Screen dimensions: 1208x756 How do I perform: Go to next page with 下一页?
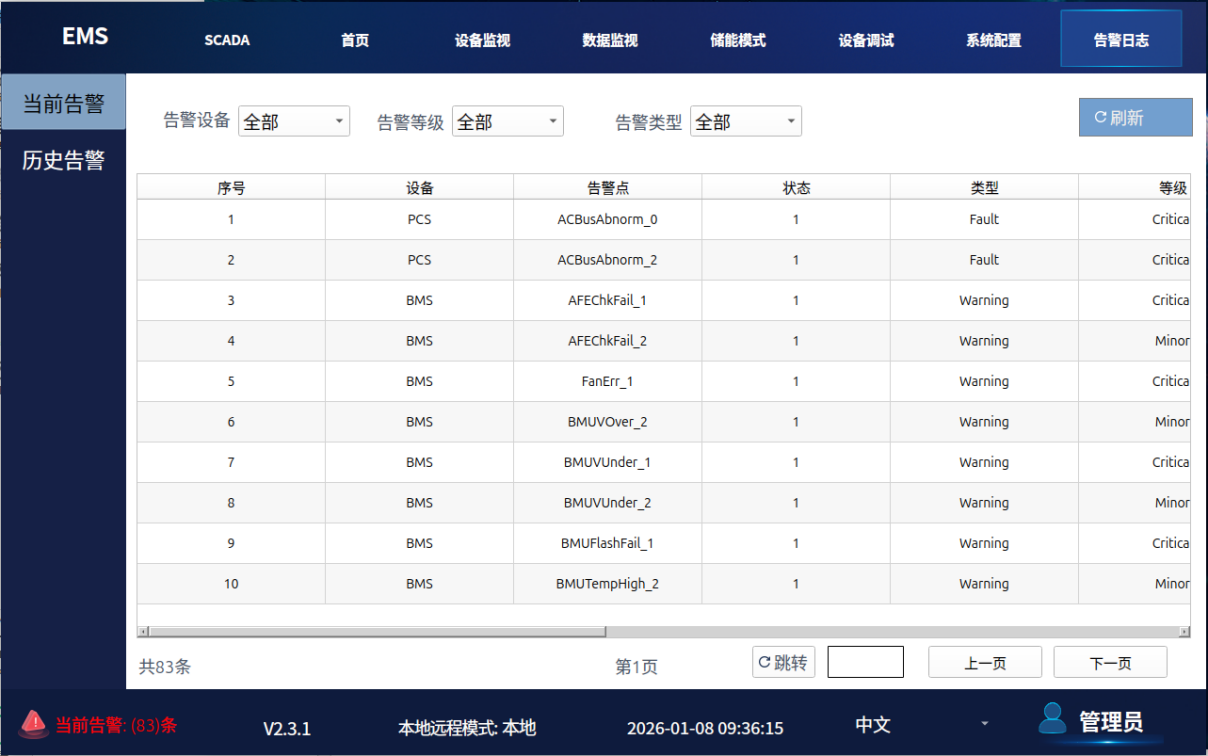click(1110, 662)
